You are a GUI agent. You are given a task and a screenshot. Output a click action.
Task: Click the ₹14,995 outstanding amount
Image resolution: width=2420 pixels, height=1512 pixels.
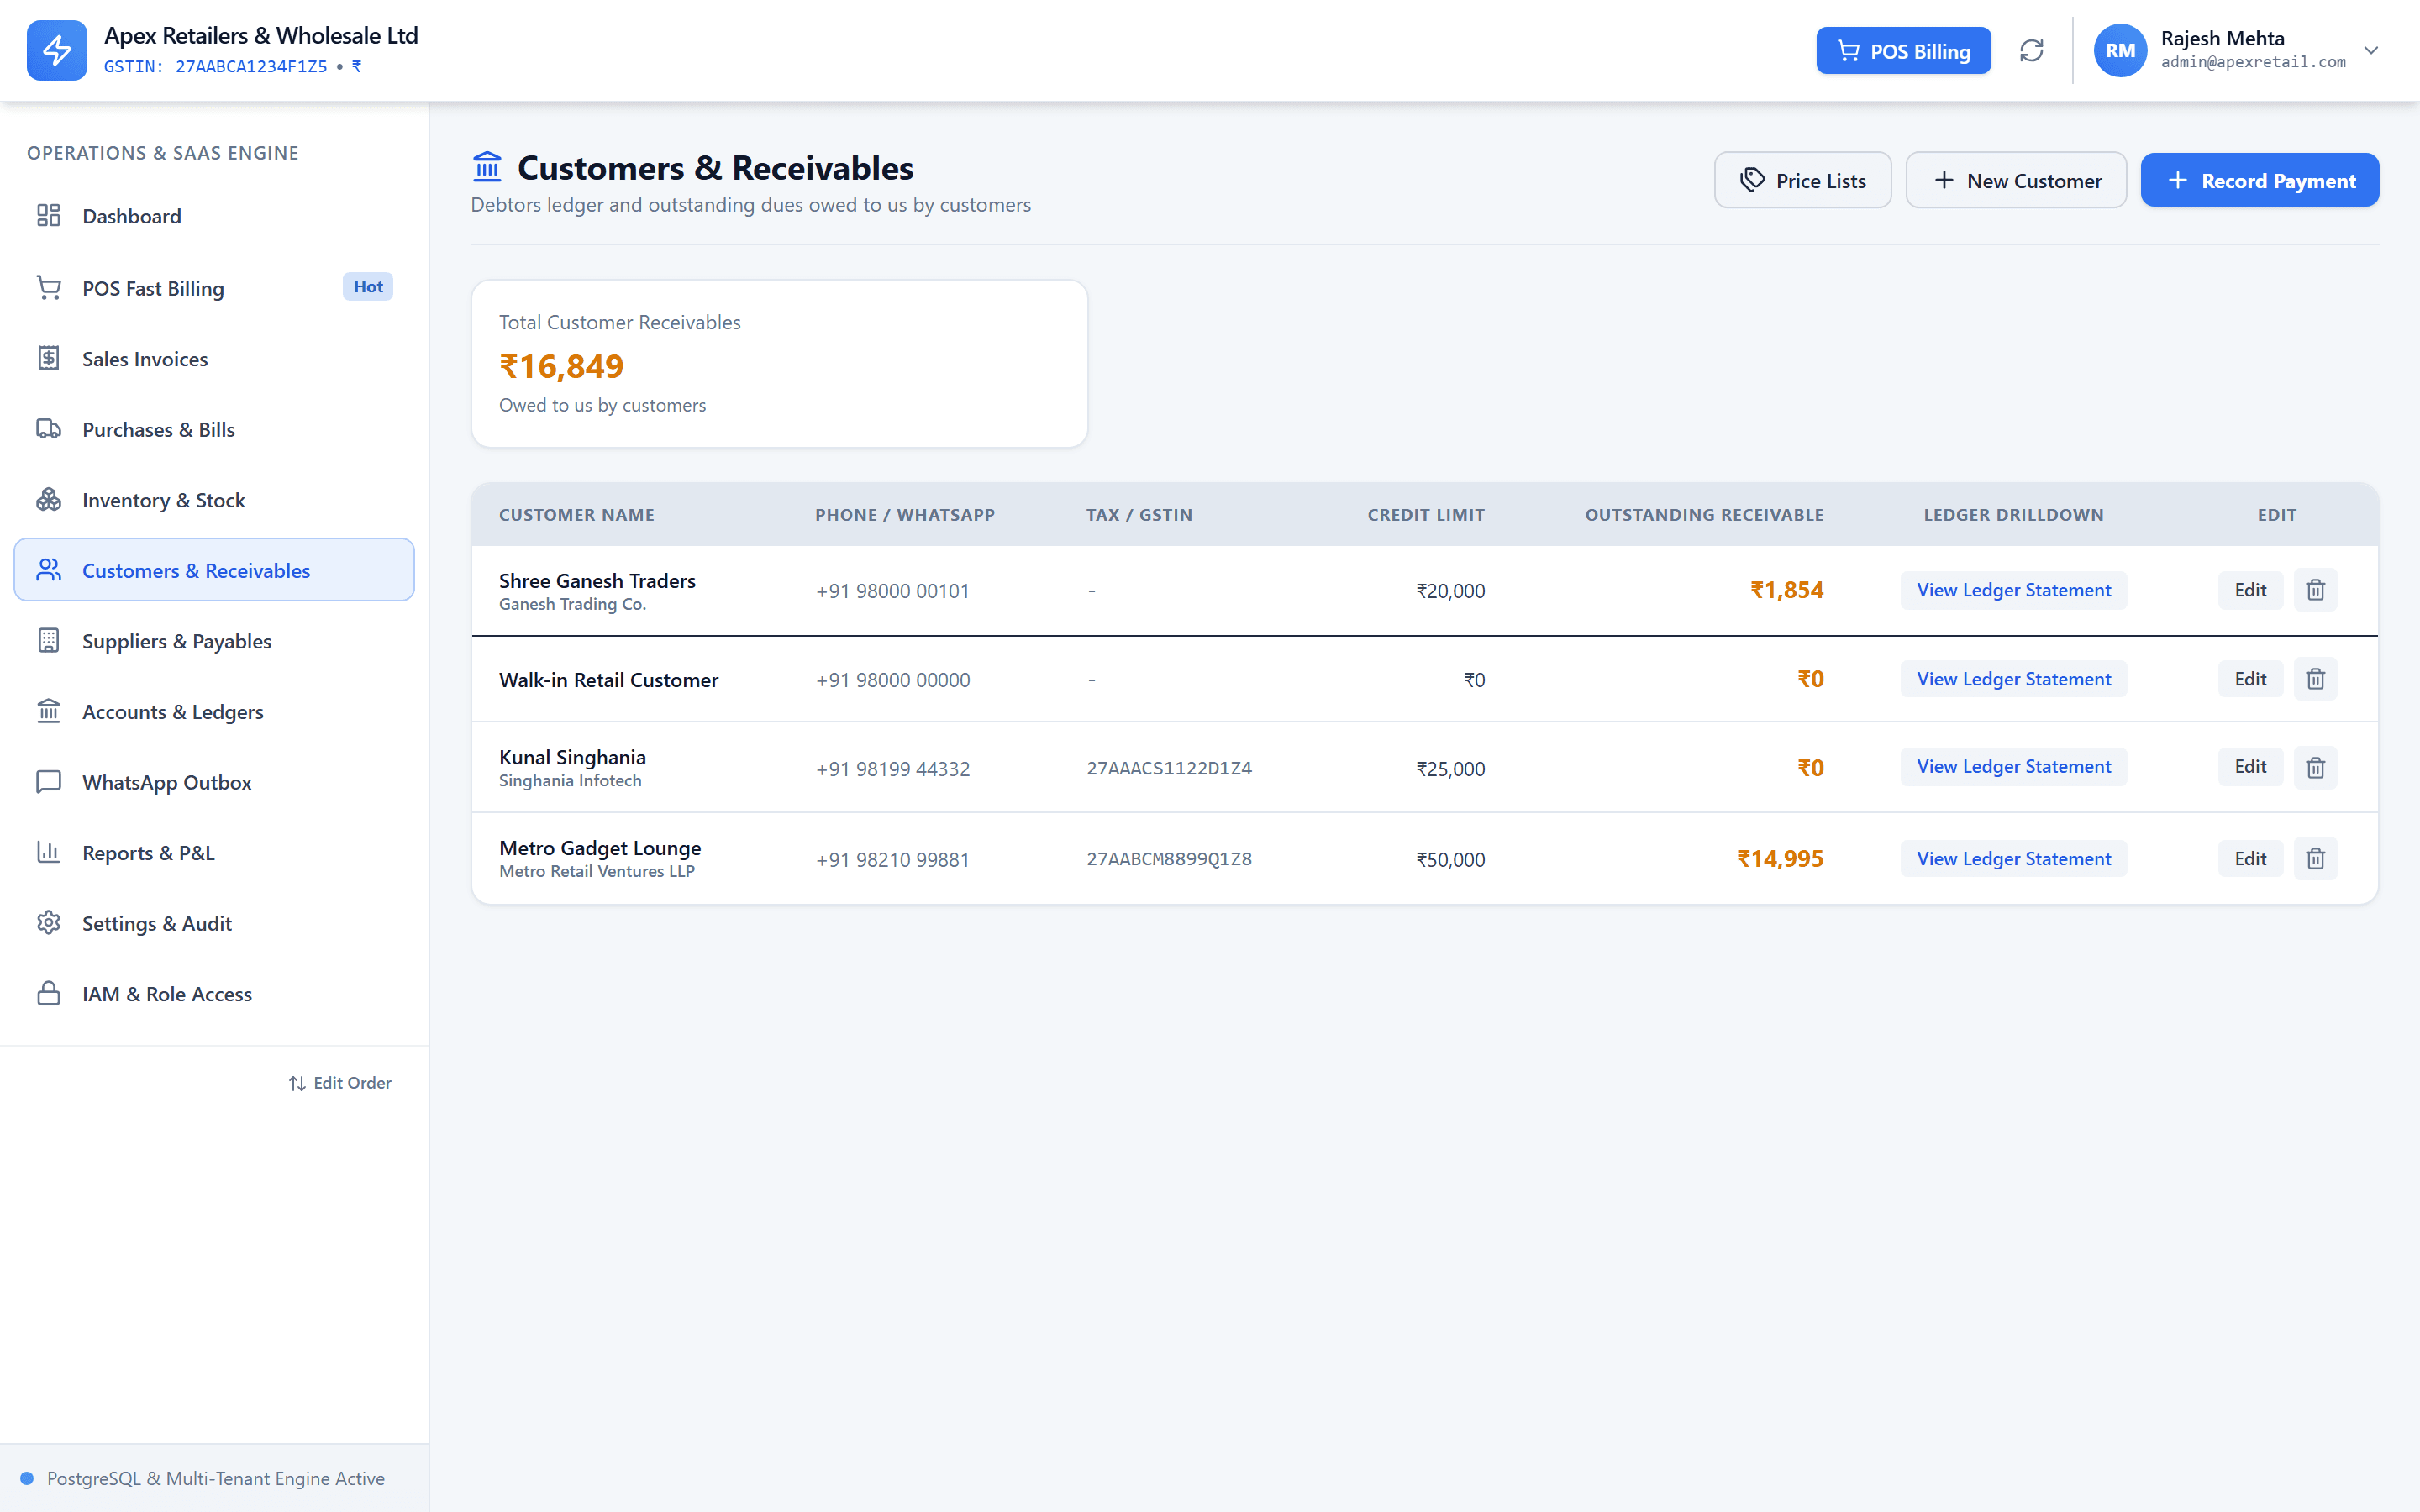pos(1780,859)
